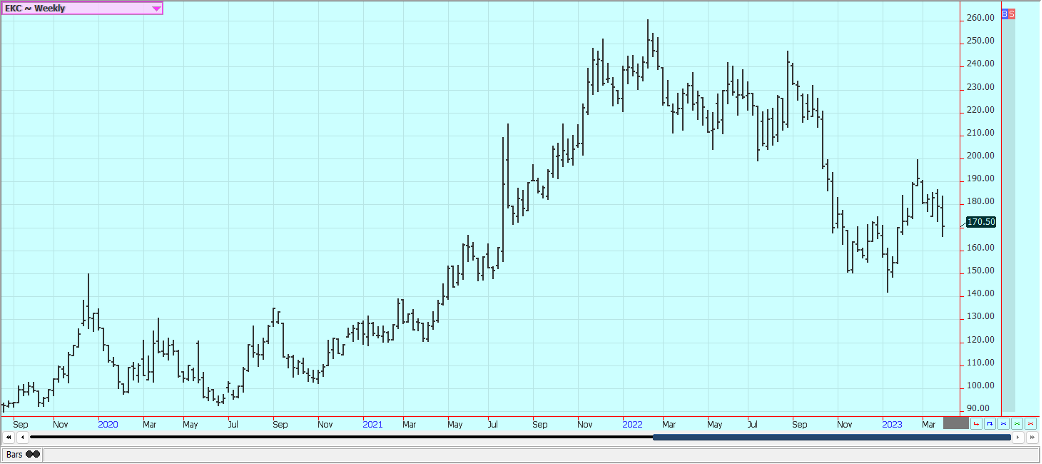Click the blue arrow icon in bottom toolbar
This screenshot has height=464, width=1042.
click(x=989, y=424)
